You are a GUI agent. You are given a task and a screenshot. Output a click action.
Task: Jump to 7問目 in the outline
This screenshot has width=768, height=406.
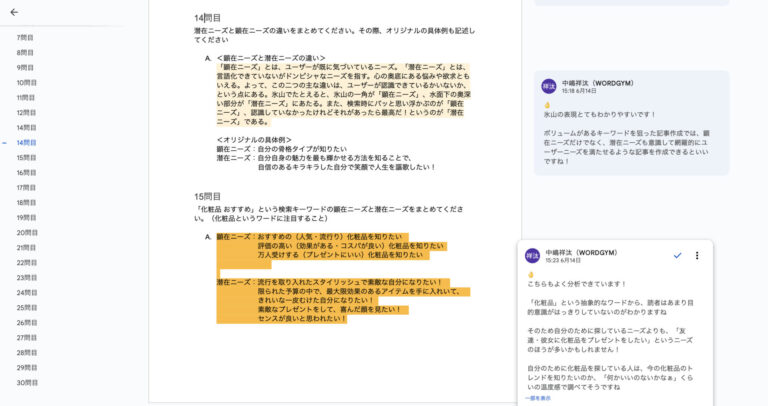(x=25, y=38)
